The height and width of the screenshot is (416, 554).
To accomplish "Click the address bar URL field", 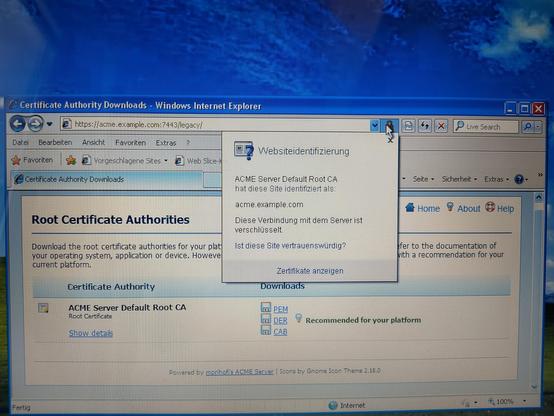I will click(215, 125).
